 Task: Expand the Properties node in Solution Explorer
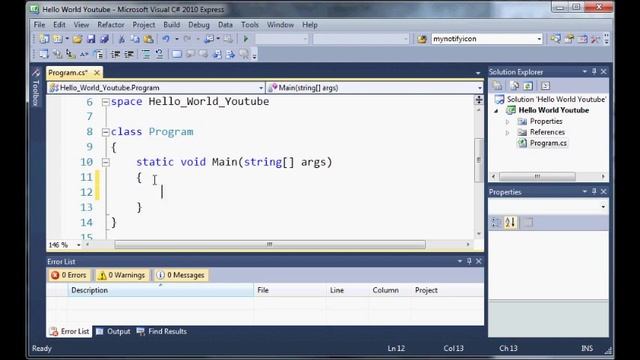point(507,122)
